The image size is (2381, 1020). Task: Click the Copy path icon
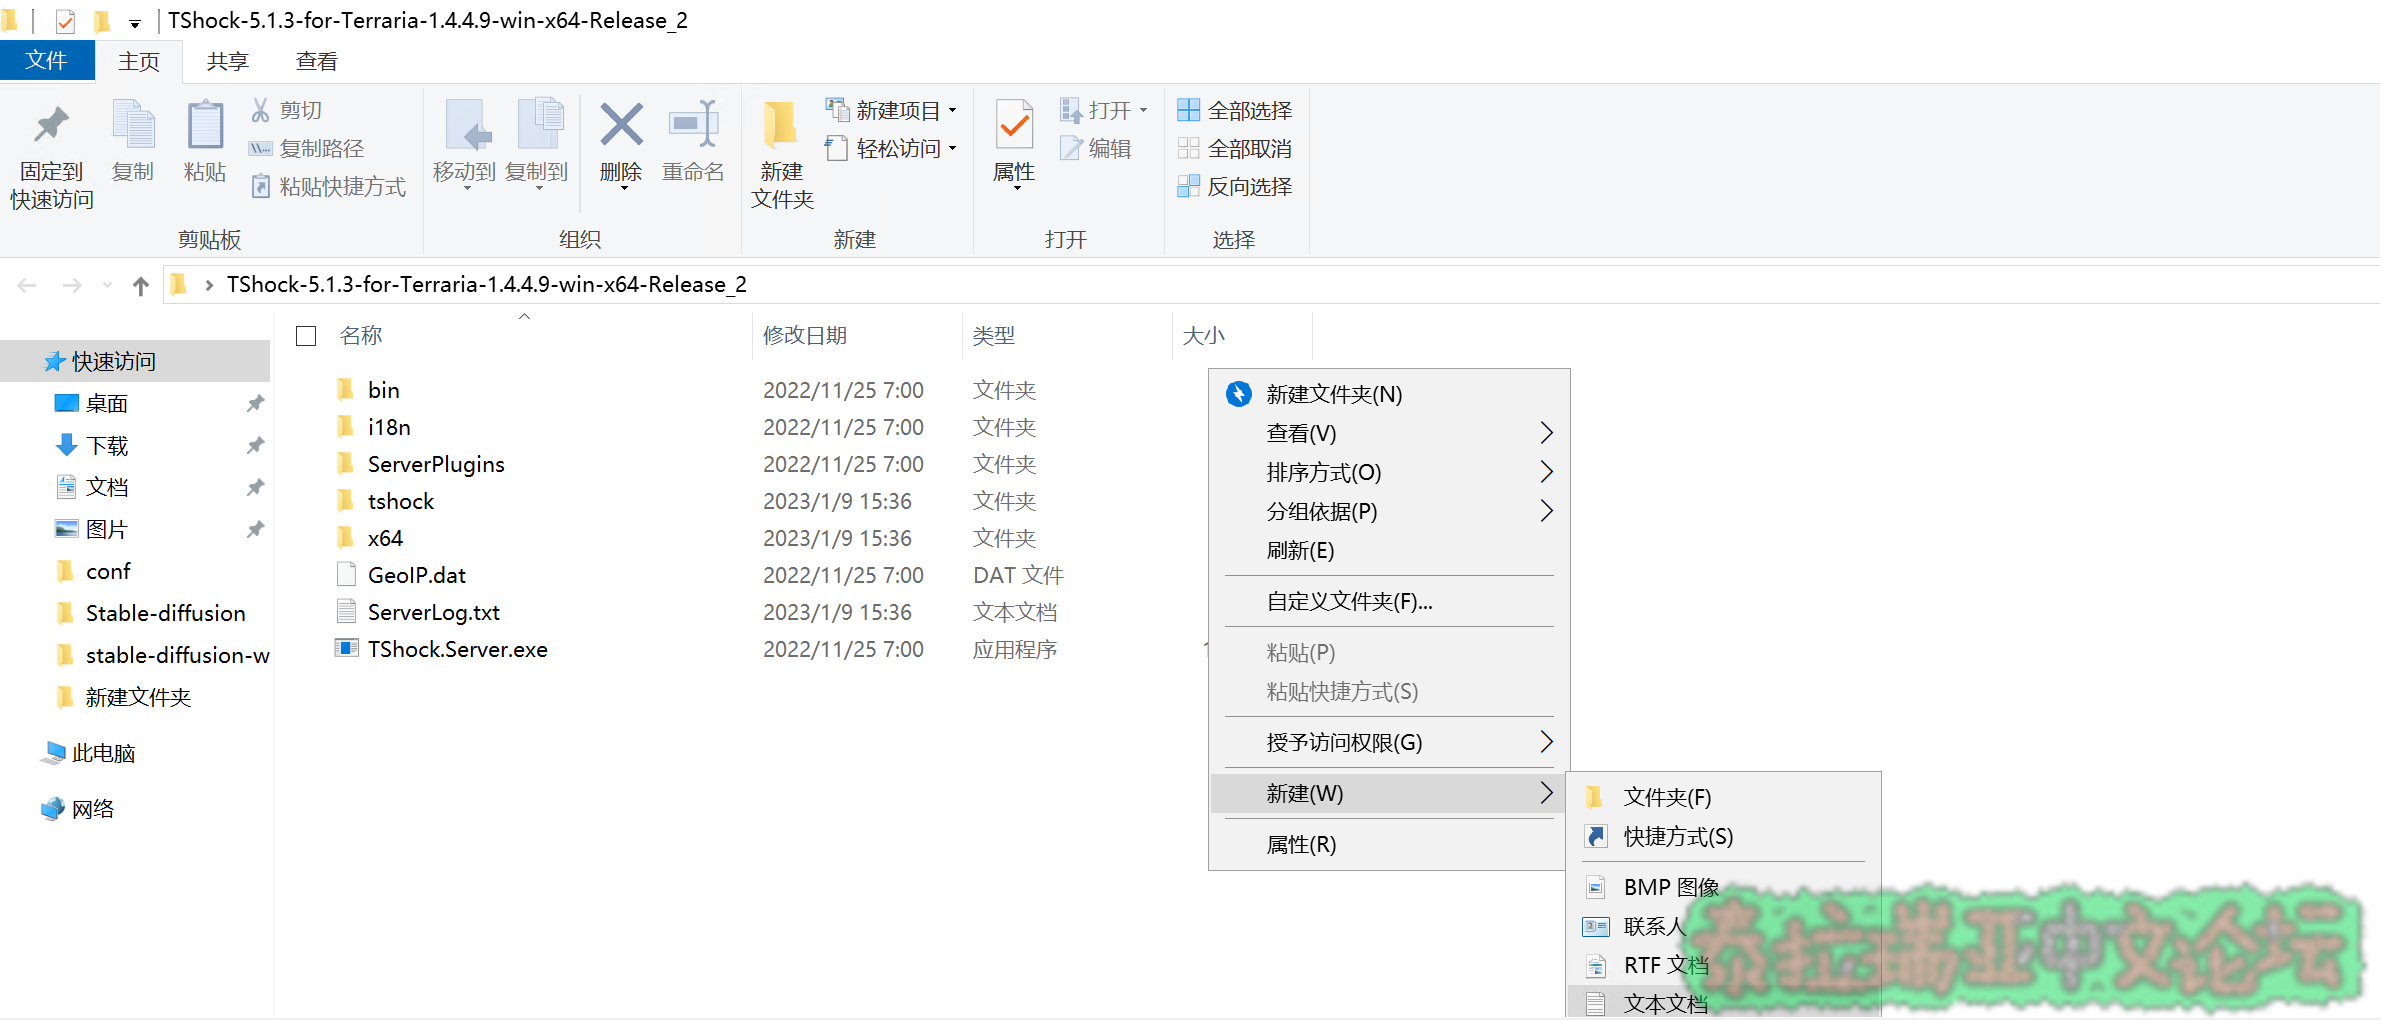point(260,148)
